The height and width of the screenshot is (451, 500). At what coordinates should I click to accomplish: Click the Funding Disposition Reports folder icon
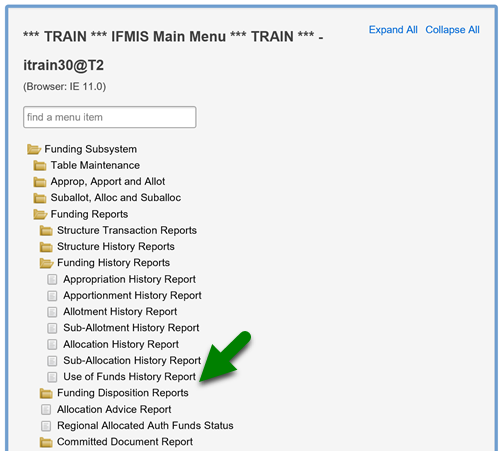(46, 393)
